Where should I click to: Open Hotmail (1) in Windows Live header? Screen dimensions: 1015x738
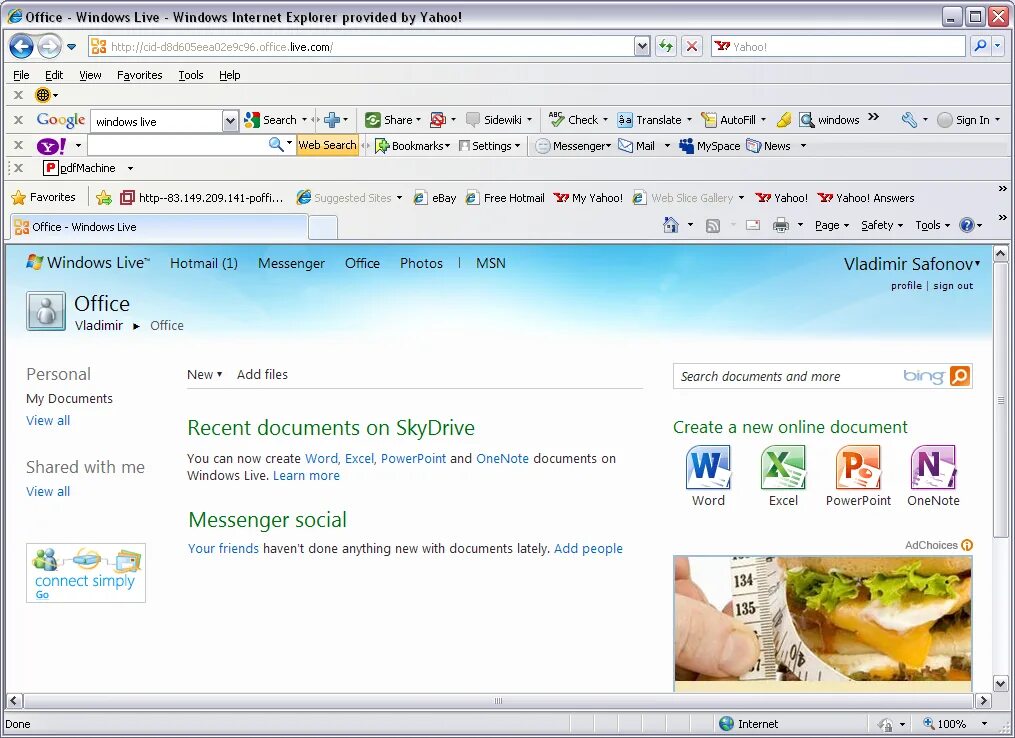(x=204, y=263)
